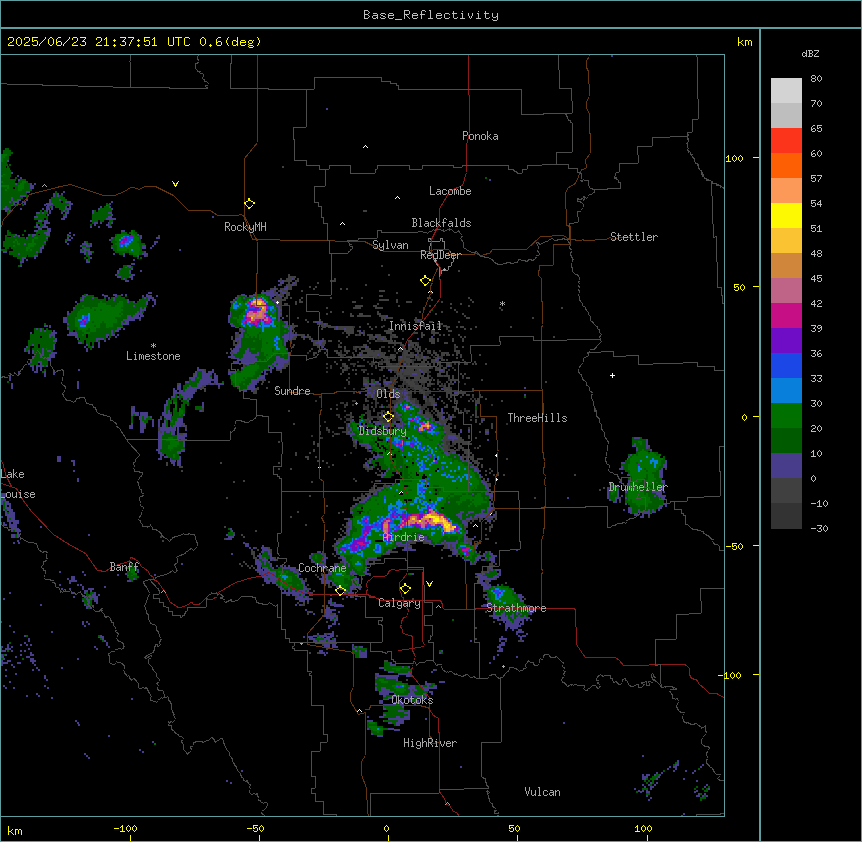Click the ThreeHills label

[x=537, y=418]
